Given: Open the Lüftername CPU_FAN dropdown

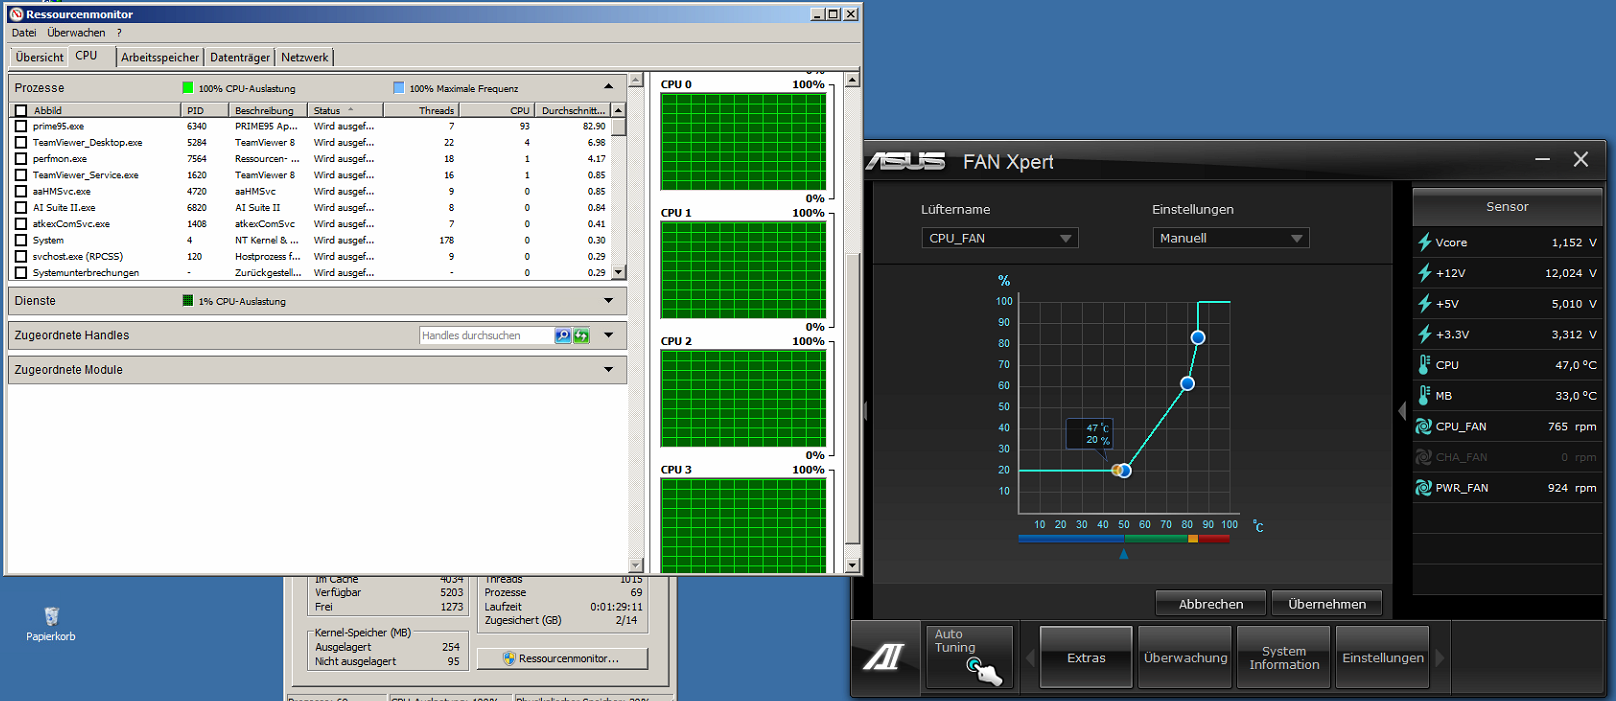Looking at the screenshot, I should 999,238.
